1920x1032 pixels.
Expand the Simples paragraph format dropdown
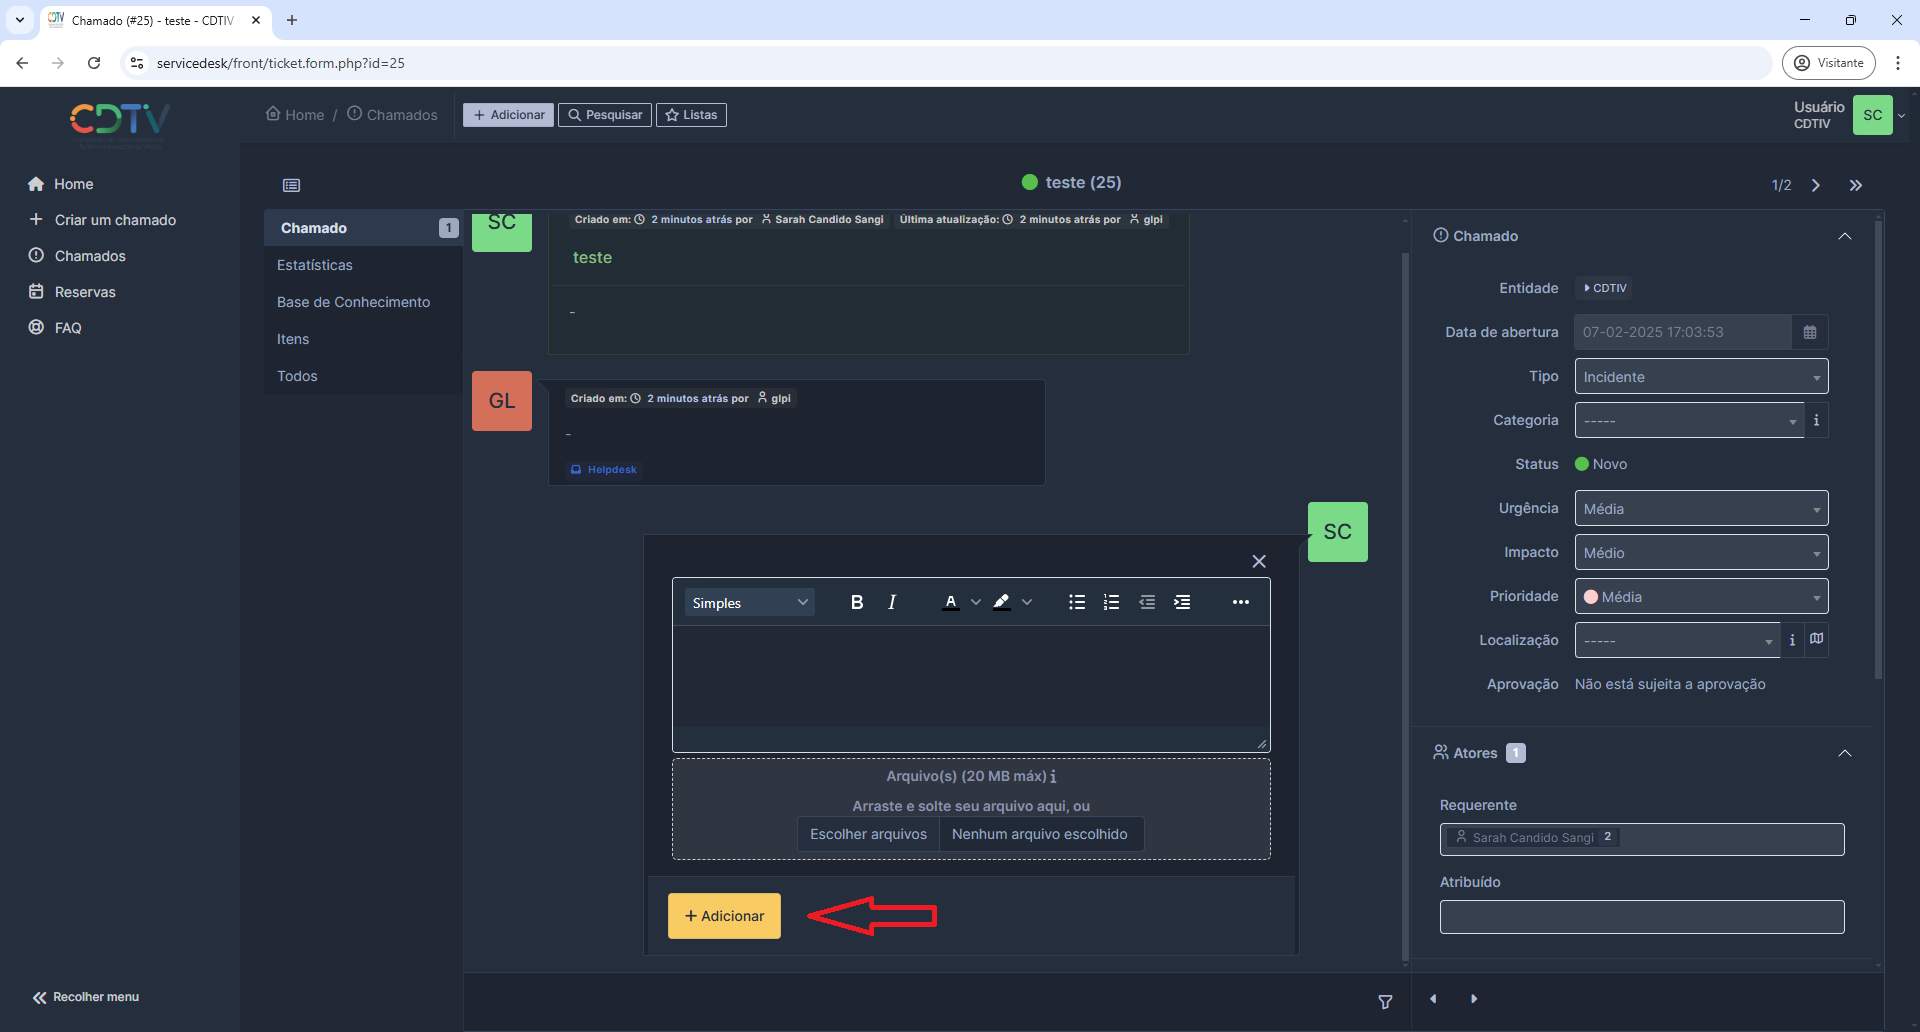point(749,602)
